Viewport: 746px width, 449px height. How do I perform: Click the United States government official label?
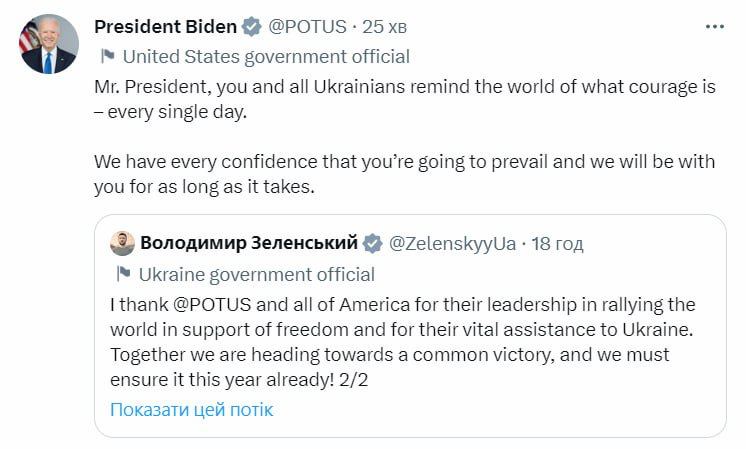pyautogui.click(x=266, y=57)
